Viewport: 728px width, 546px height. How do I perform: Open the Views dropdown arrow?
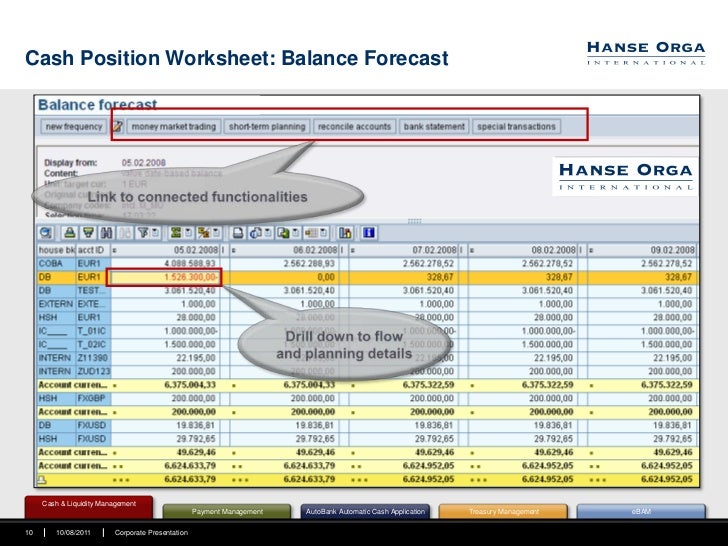pyautogui.click(x=268, y=233)
